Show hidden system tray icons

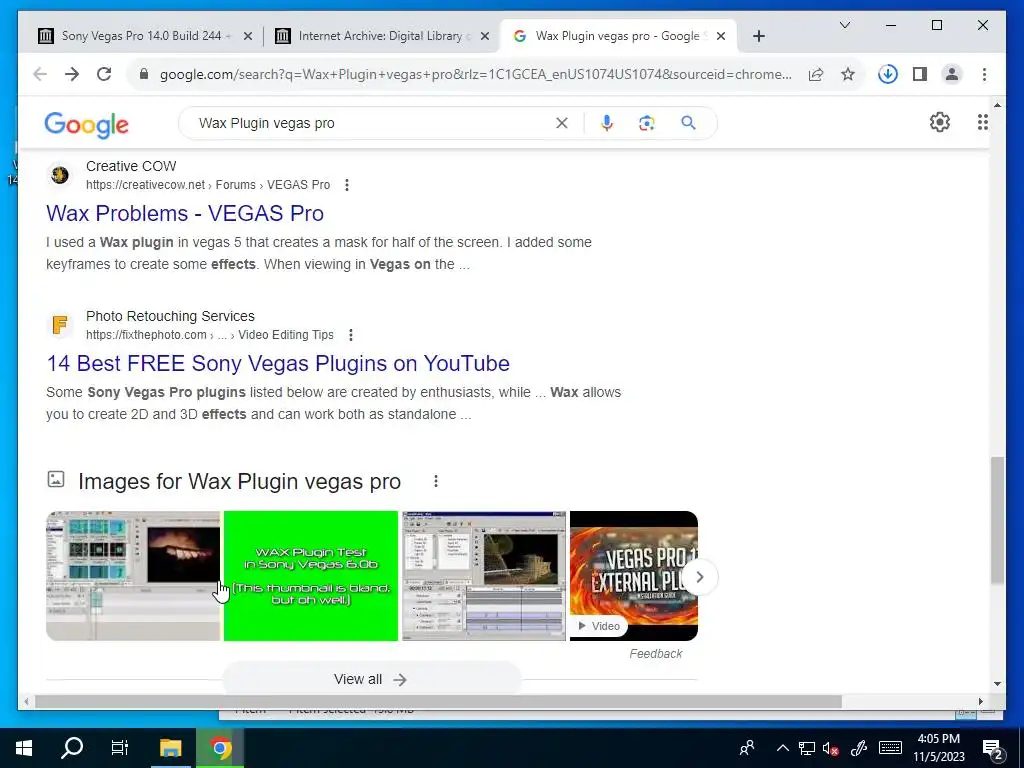click(x=782, y=748)
